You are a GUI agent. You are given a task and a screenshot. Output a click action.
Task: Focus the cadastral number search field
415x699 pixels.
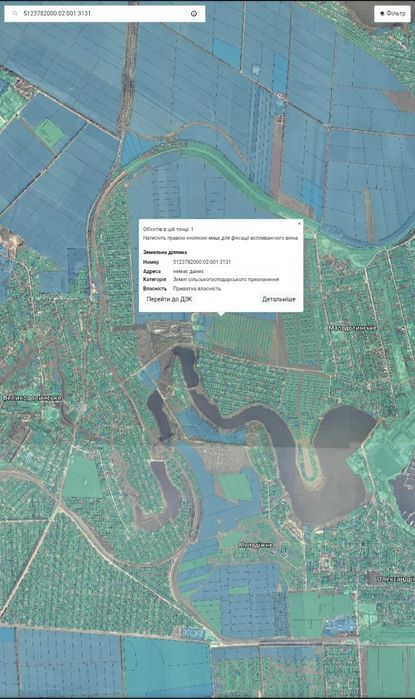[x=105, y=14]
